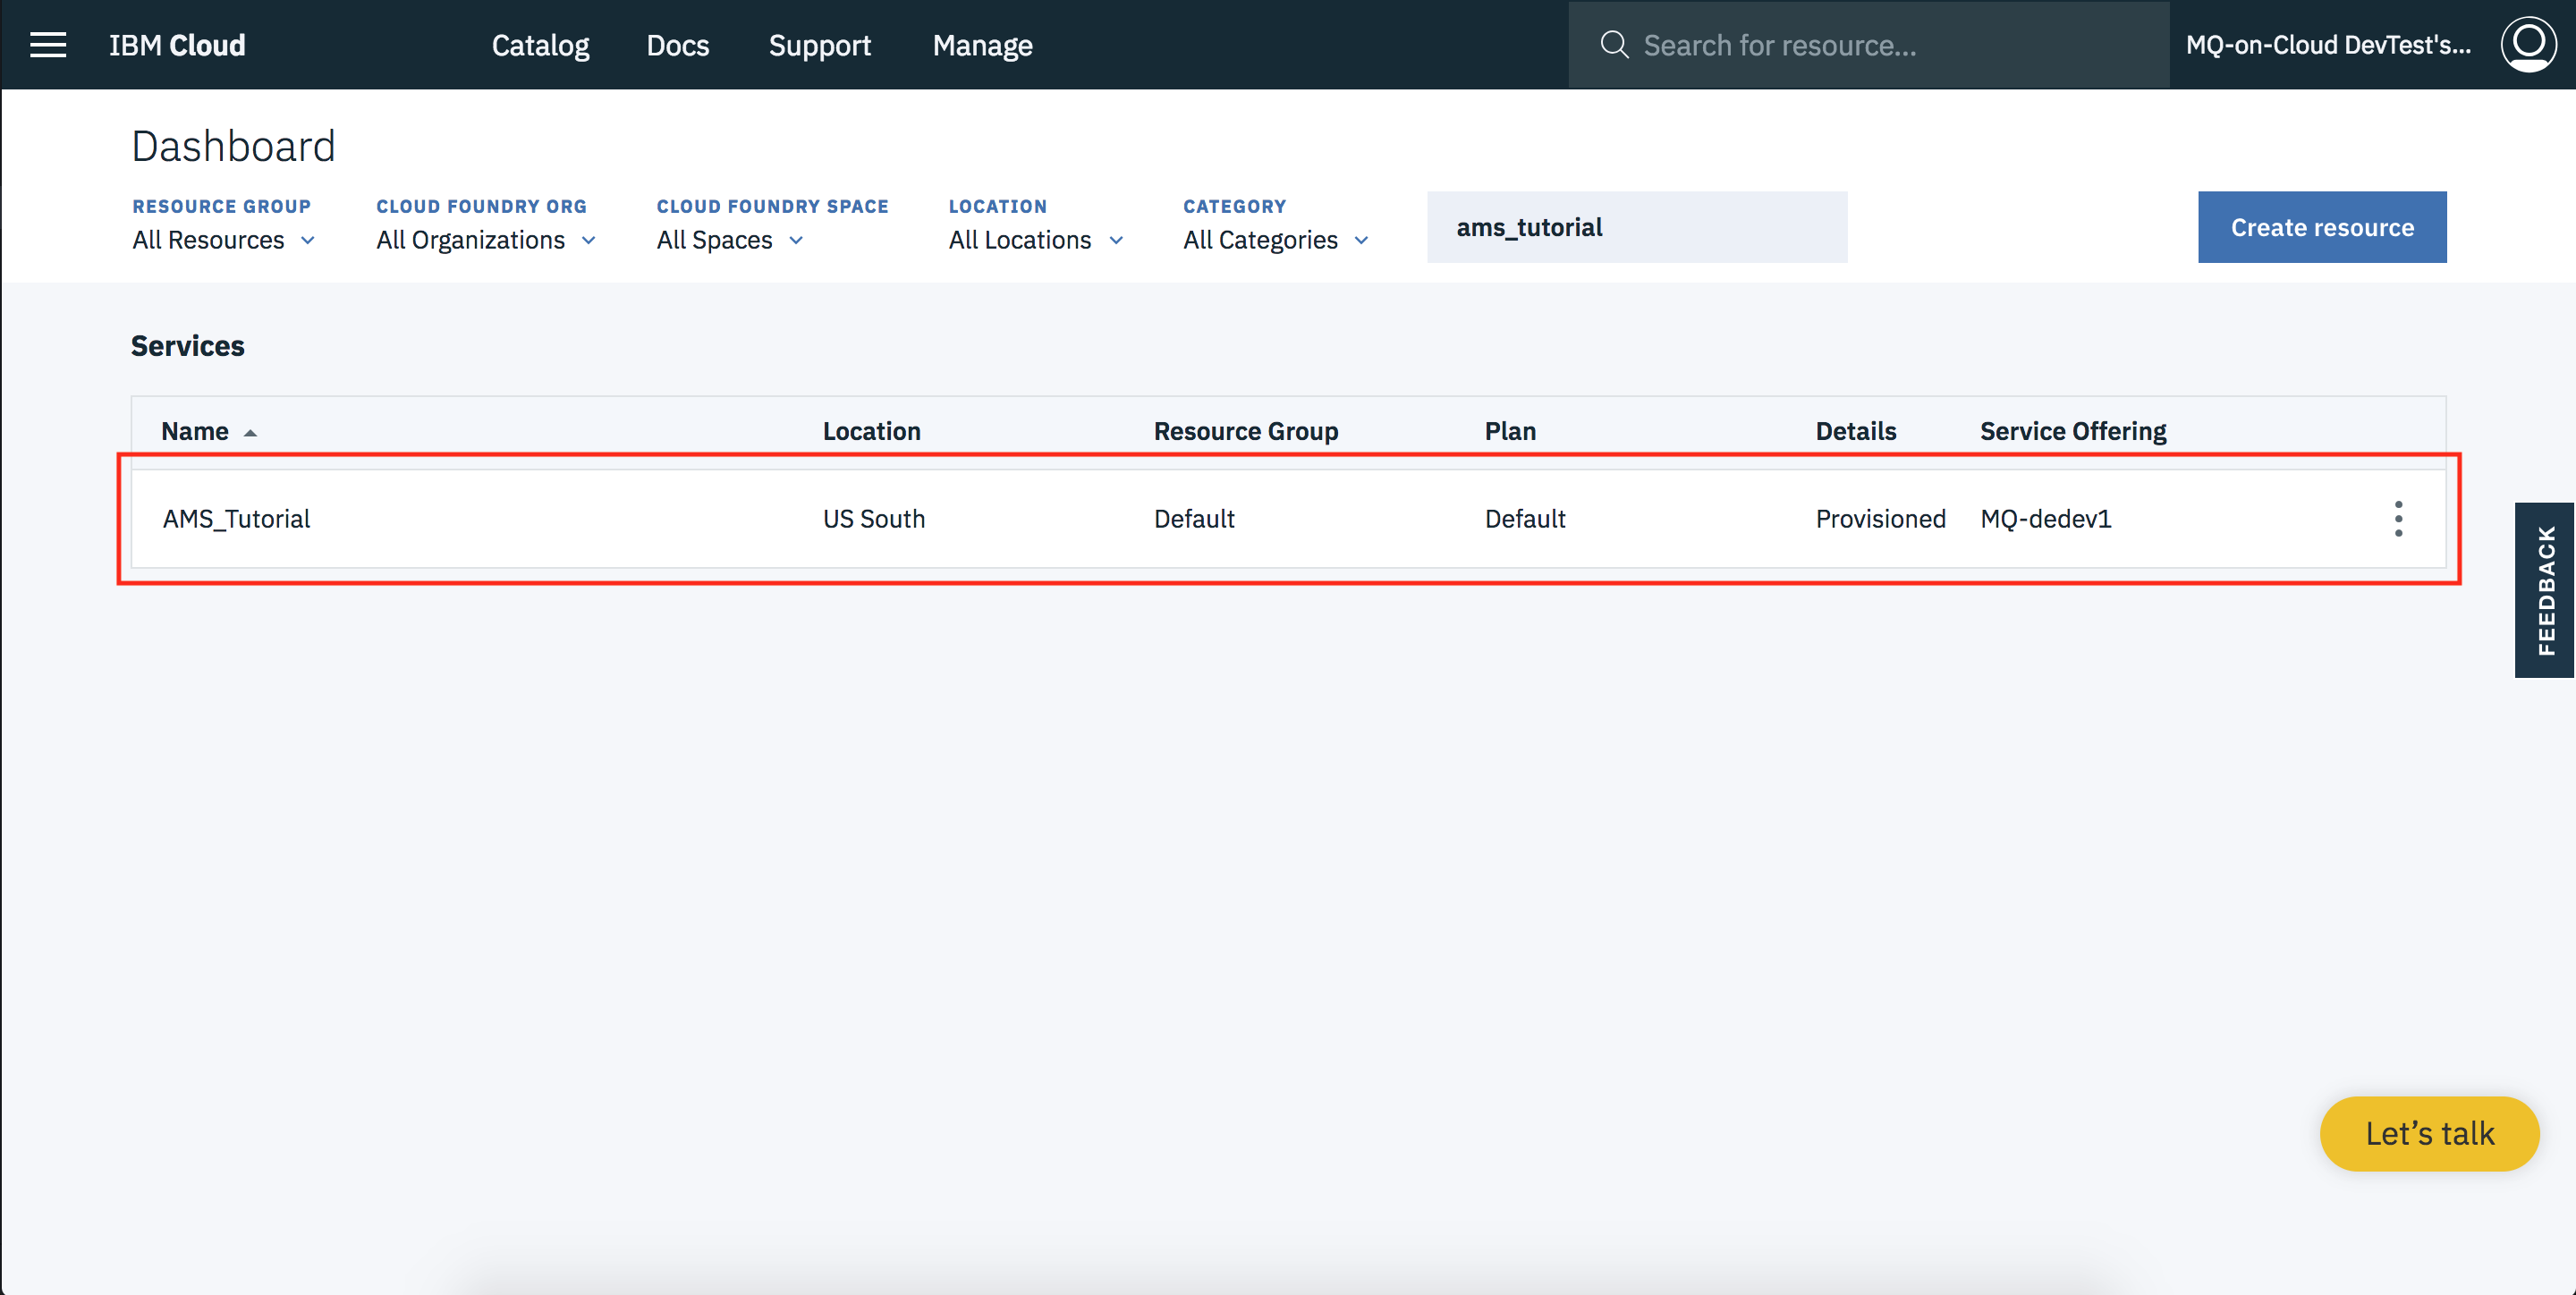Image resolution: width=2576 pixels, height=1295 pixels.
Task: Click the Name column header
Action: pos(195,431)
